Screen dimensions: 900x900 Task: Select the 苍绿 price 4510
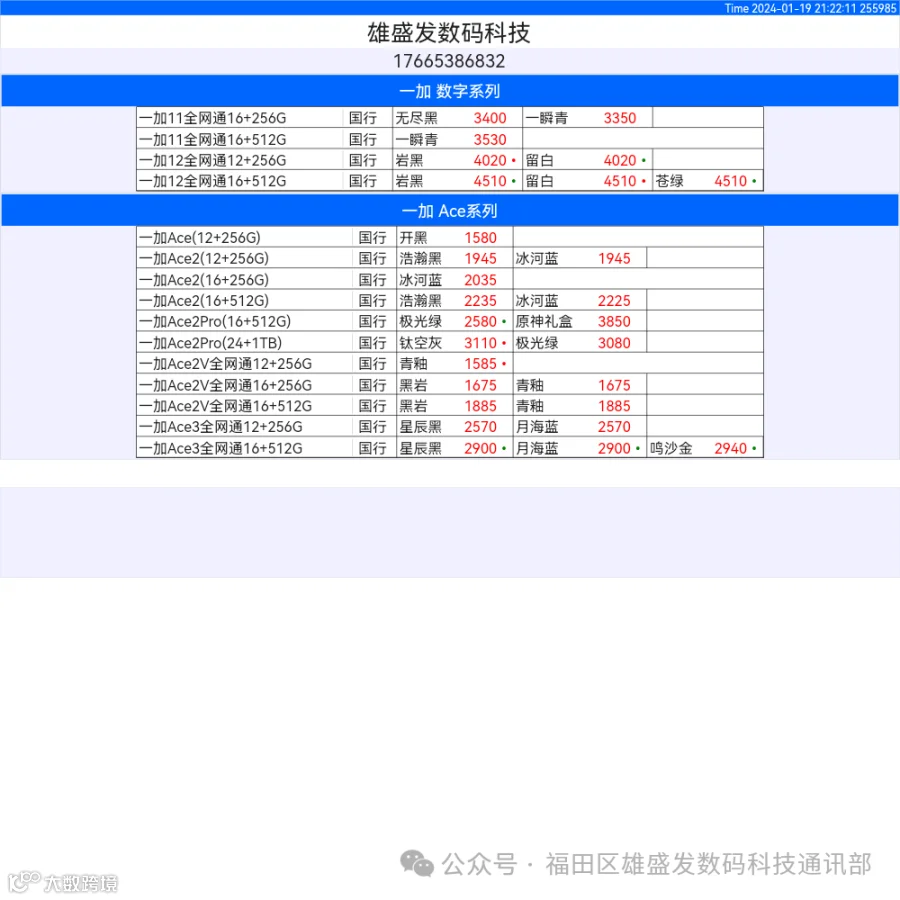pyautogui.click(x=731, y=181)
